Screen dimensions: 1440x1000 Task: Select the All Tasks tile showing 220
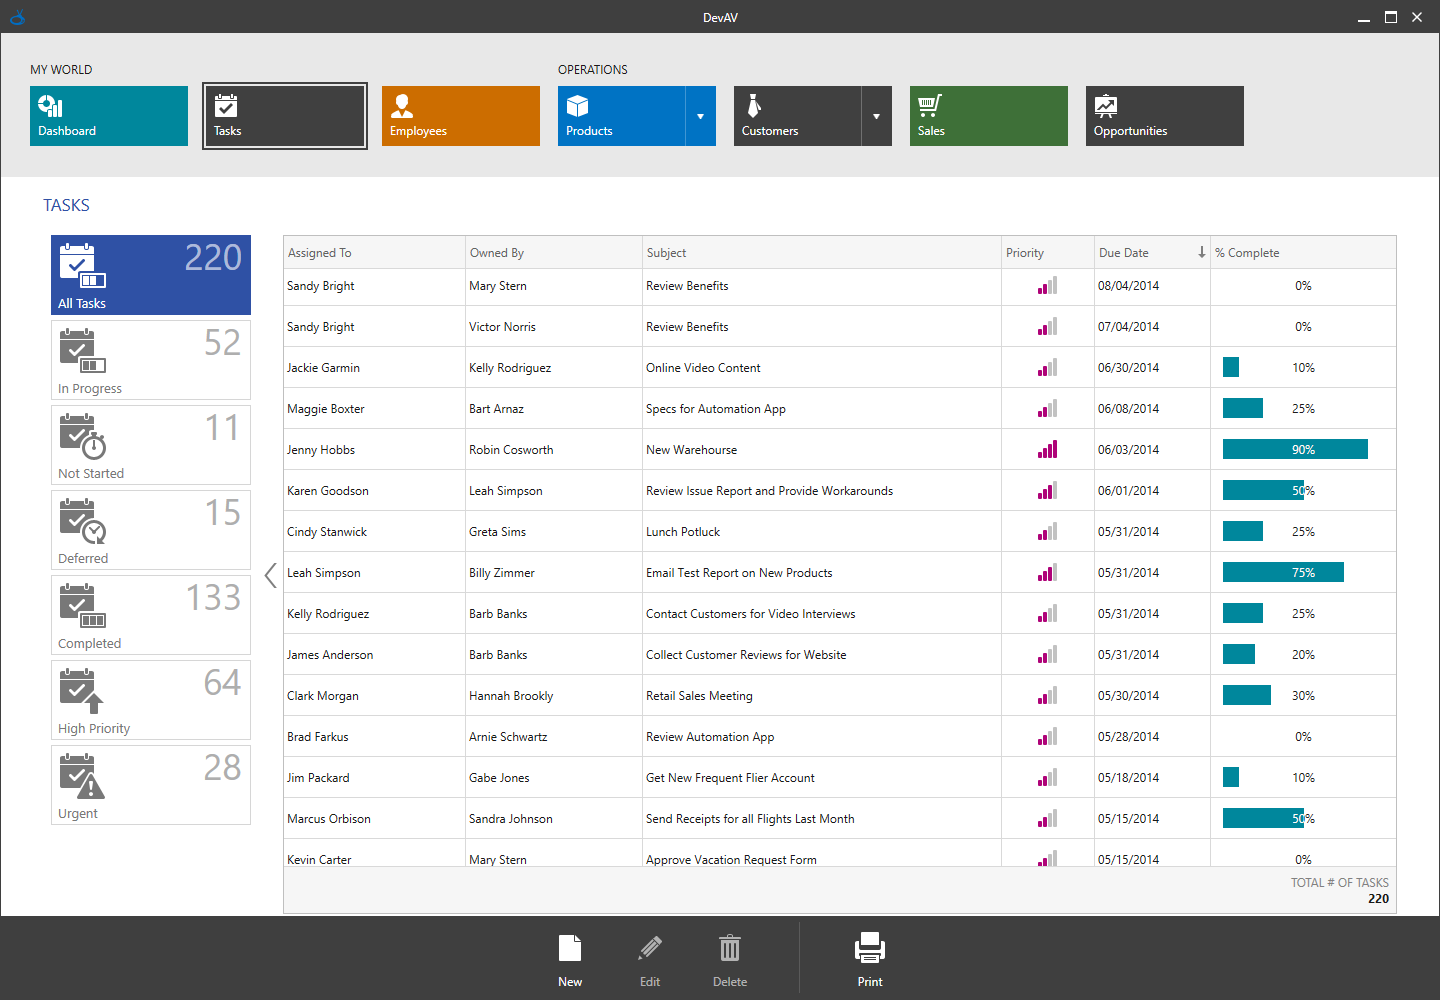(150, 275)
